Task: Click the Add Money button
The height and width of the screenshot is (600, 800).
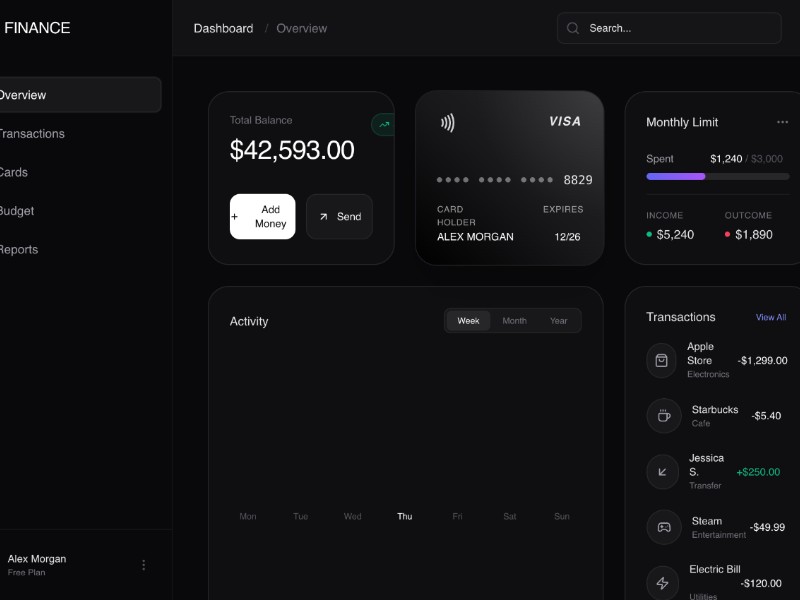Action: pos(262,217)
